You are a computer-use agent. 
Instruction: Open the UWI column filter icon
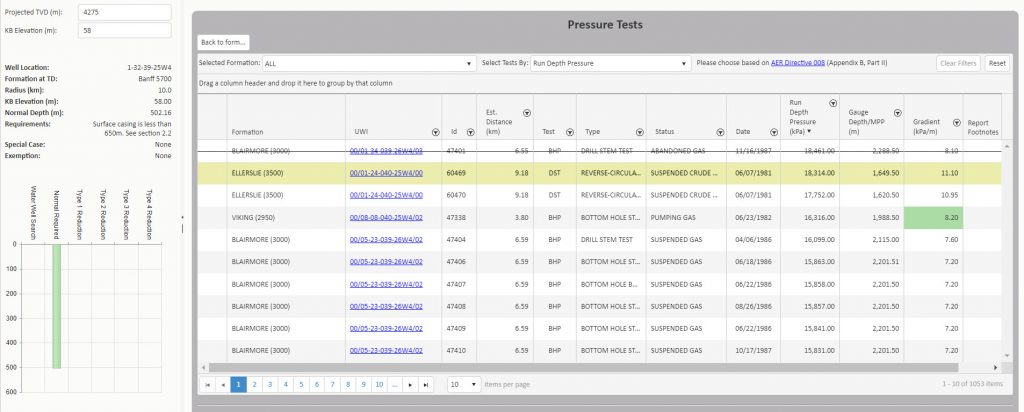[436, 132]
